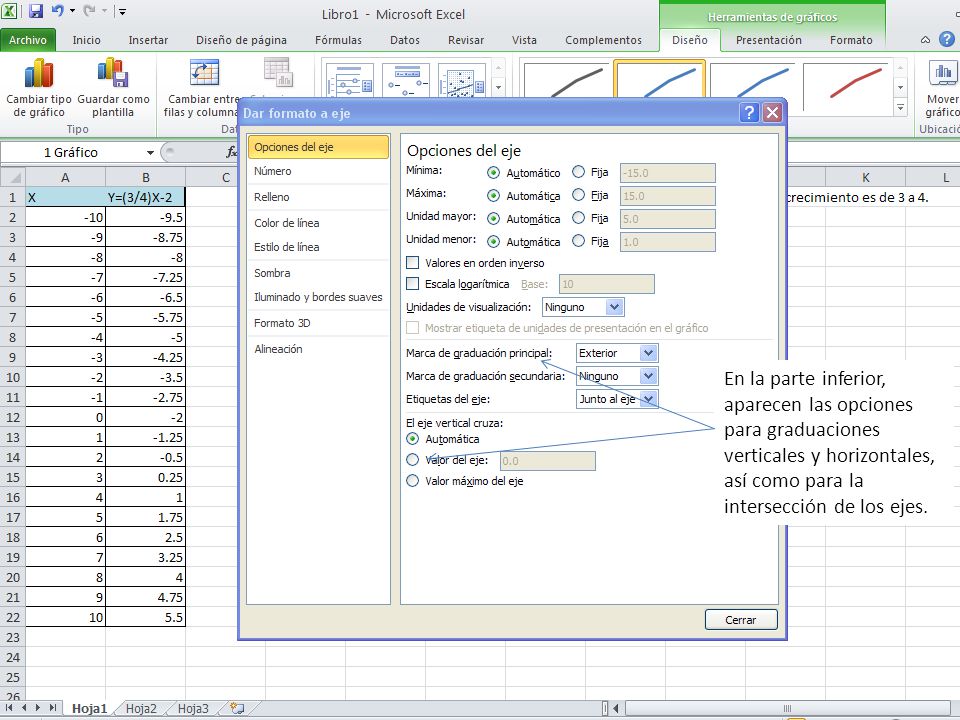Select Fija for Mínima
This screenshot has width=960, height=720.
click(579, 172)
